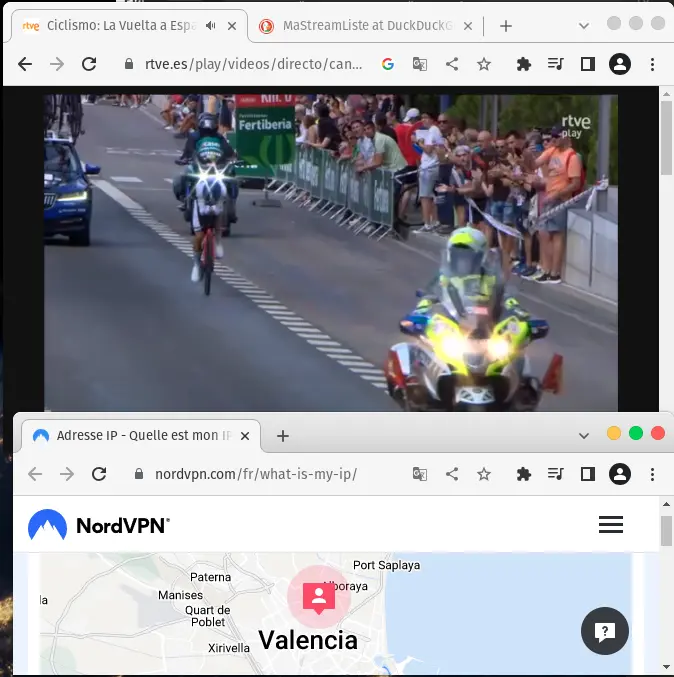Expand tab search chevron in NordVPN window
The height and width of the screenshot is (677, 674).
[584, 436]
